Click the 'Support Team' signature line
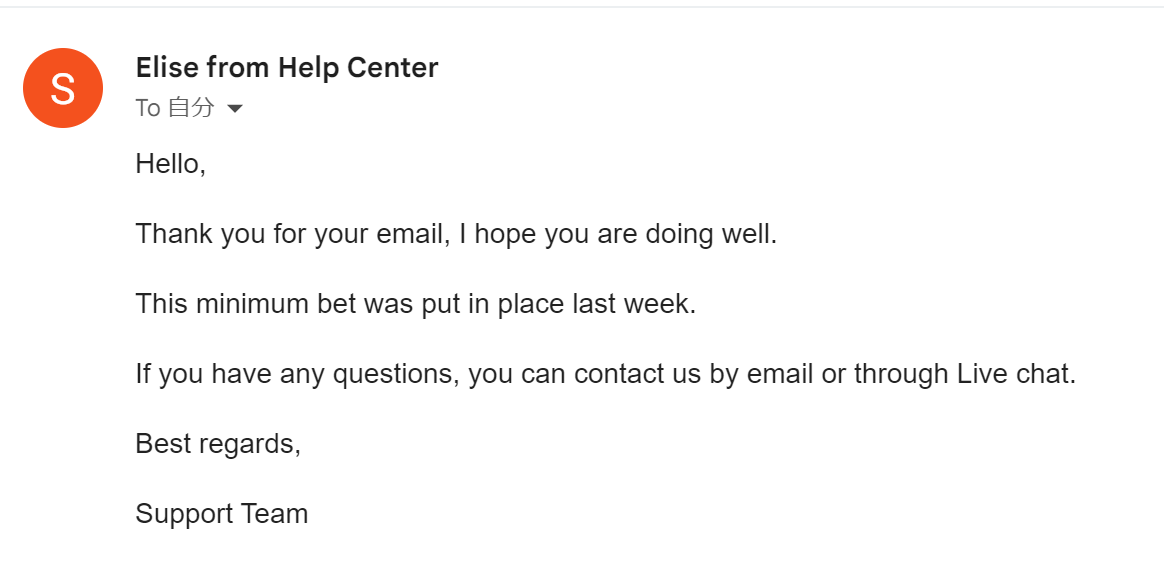 click(x=221, y=514)
